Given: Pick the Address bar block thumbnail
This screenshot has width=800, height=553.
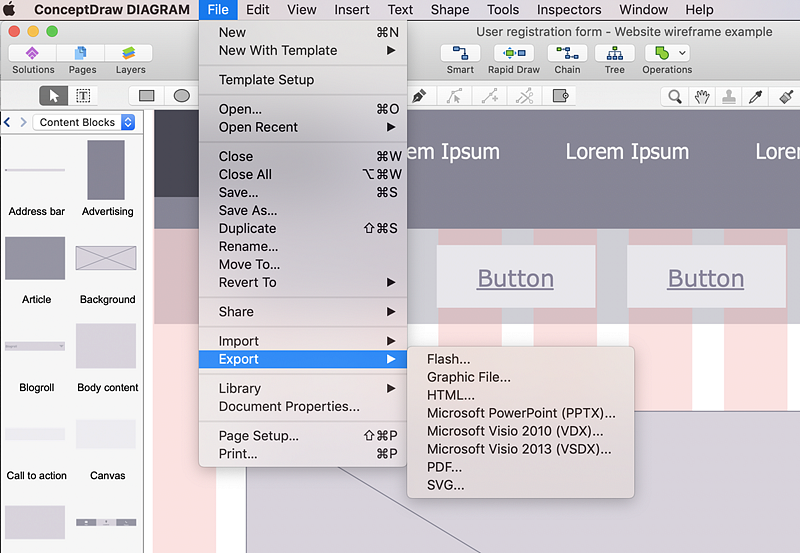Looking at the screenshot, I should coord(35,170).
